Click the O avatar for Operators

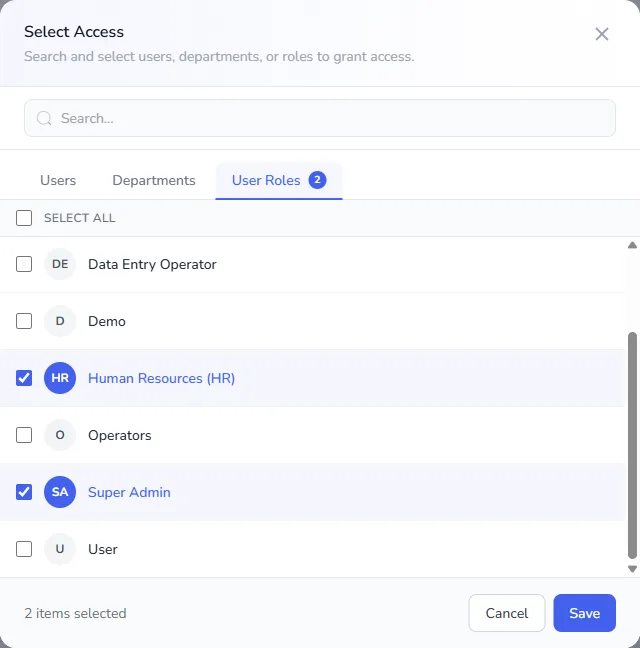60,435
